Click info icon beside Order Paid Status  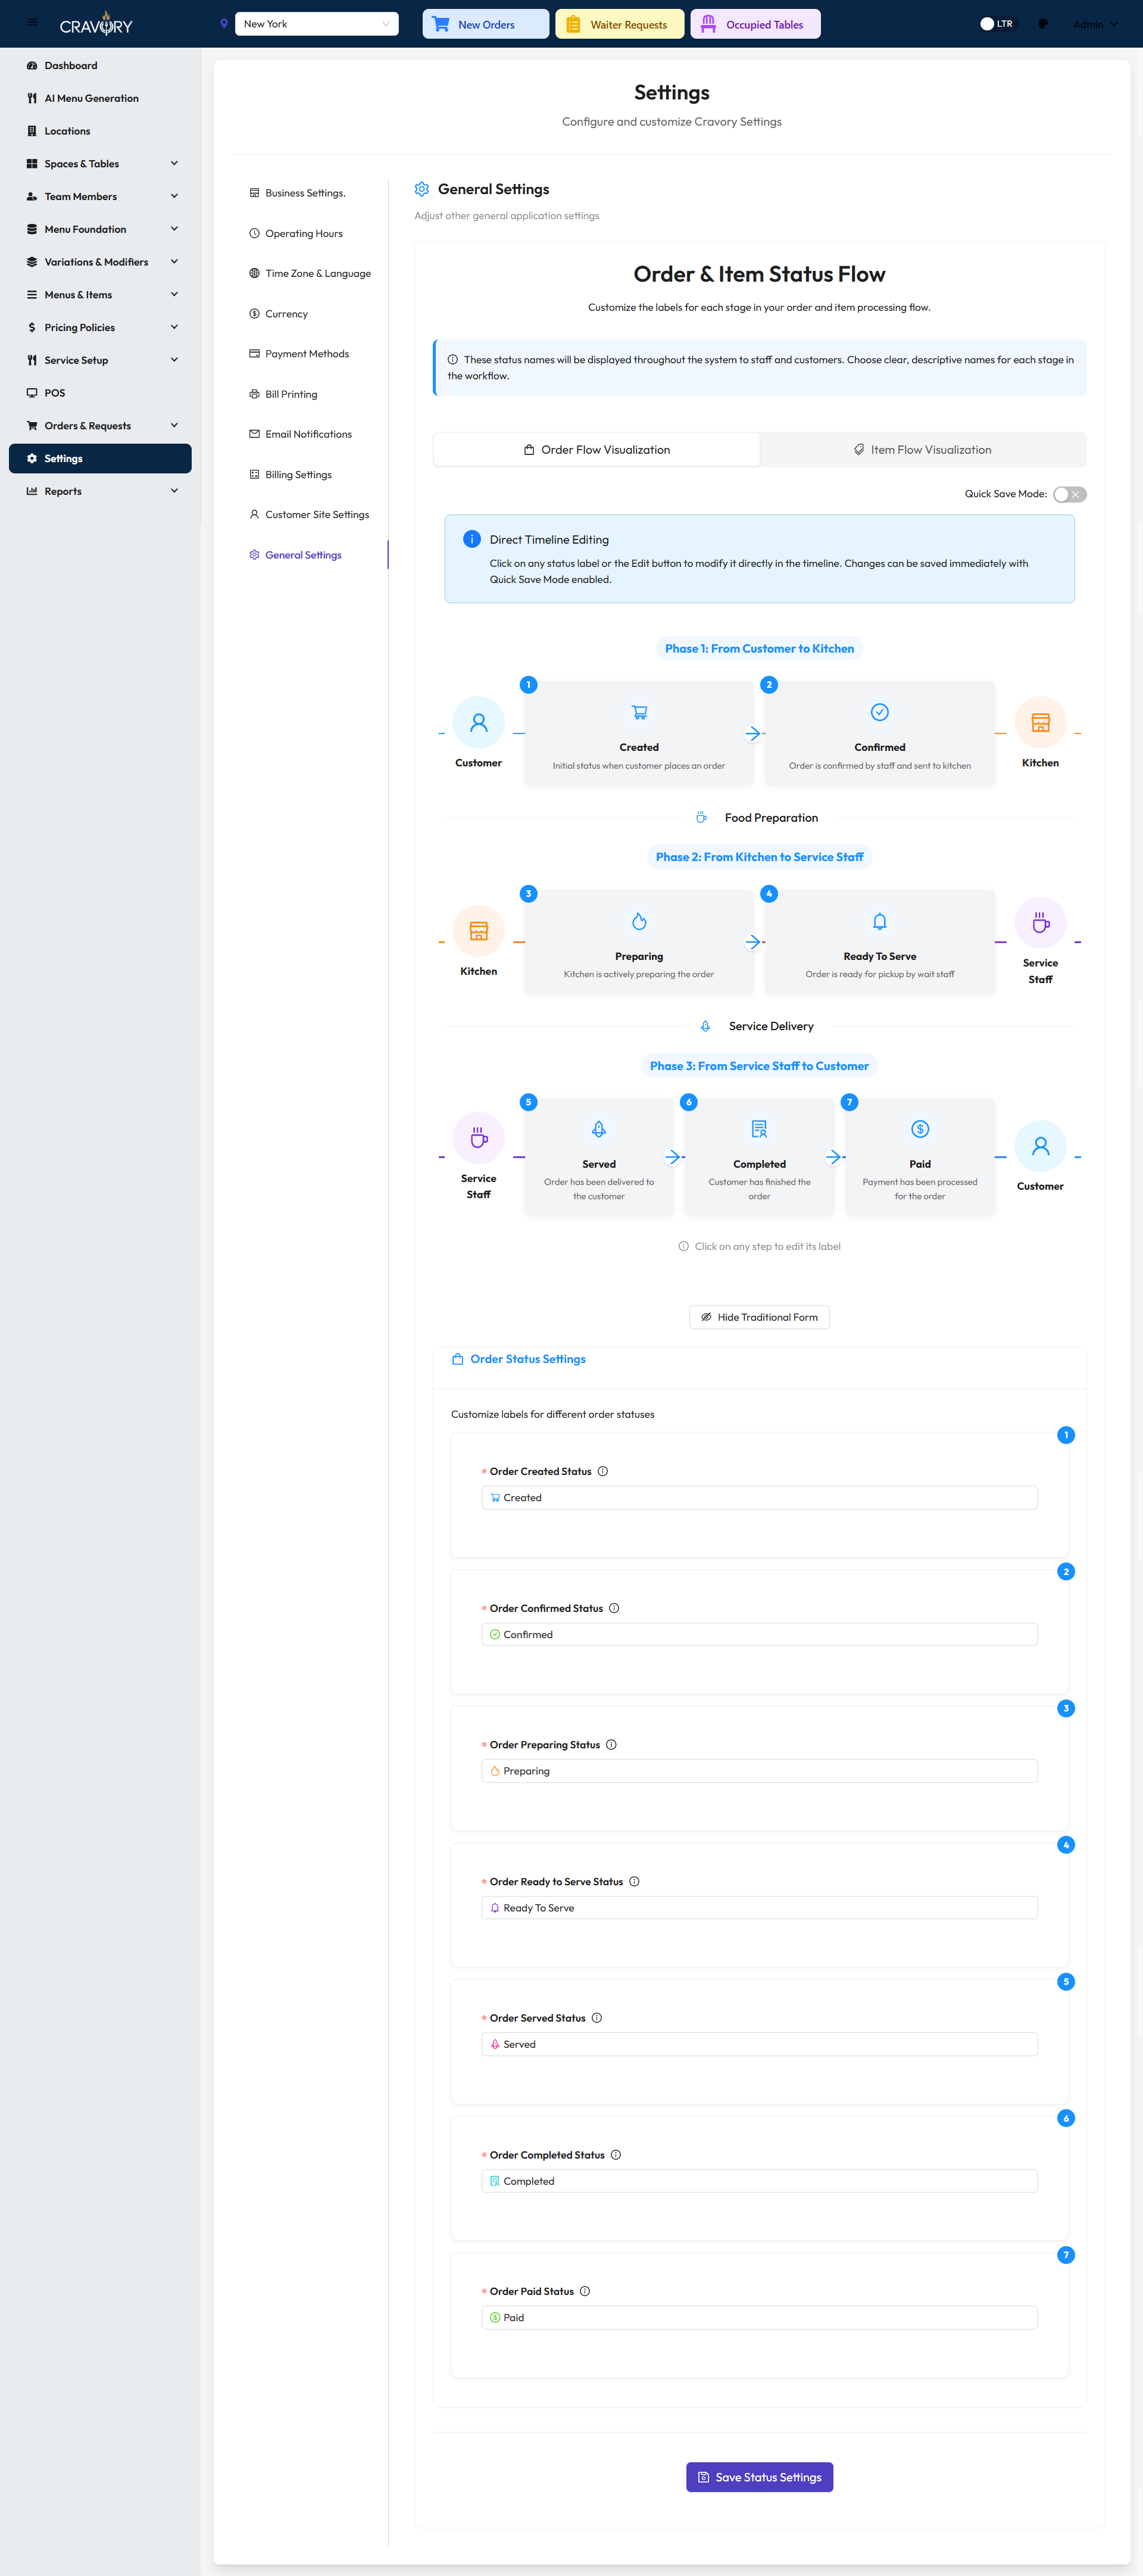tap(585, 2292)
